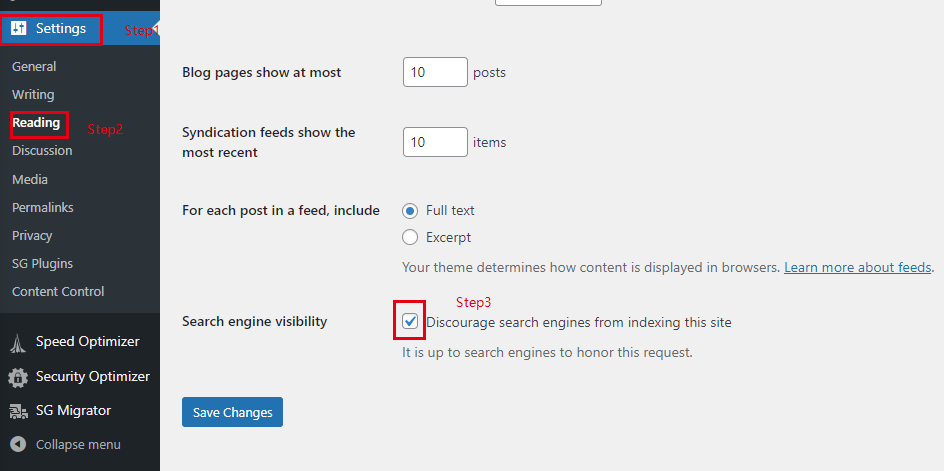Open the General settings page
The width and height of the screenshot is (944, 471).
(34, 67)
